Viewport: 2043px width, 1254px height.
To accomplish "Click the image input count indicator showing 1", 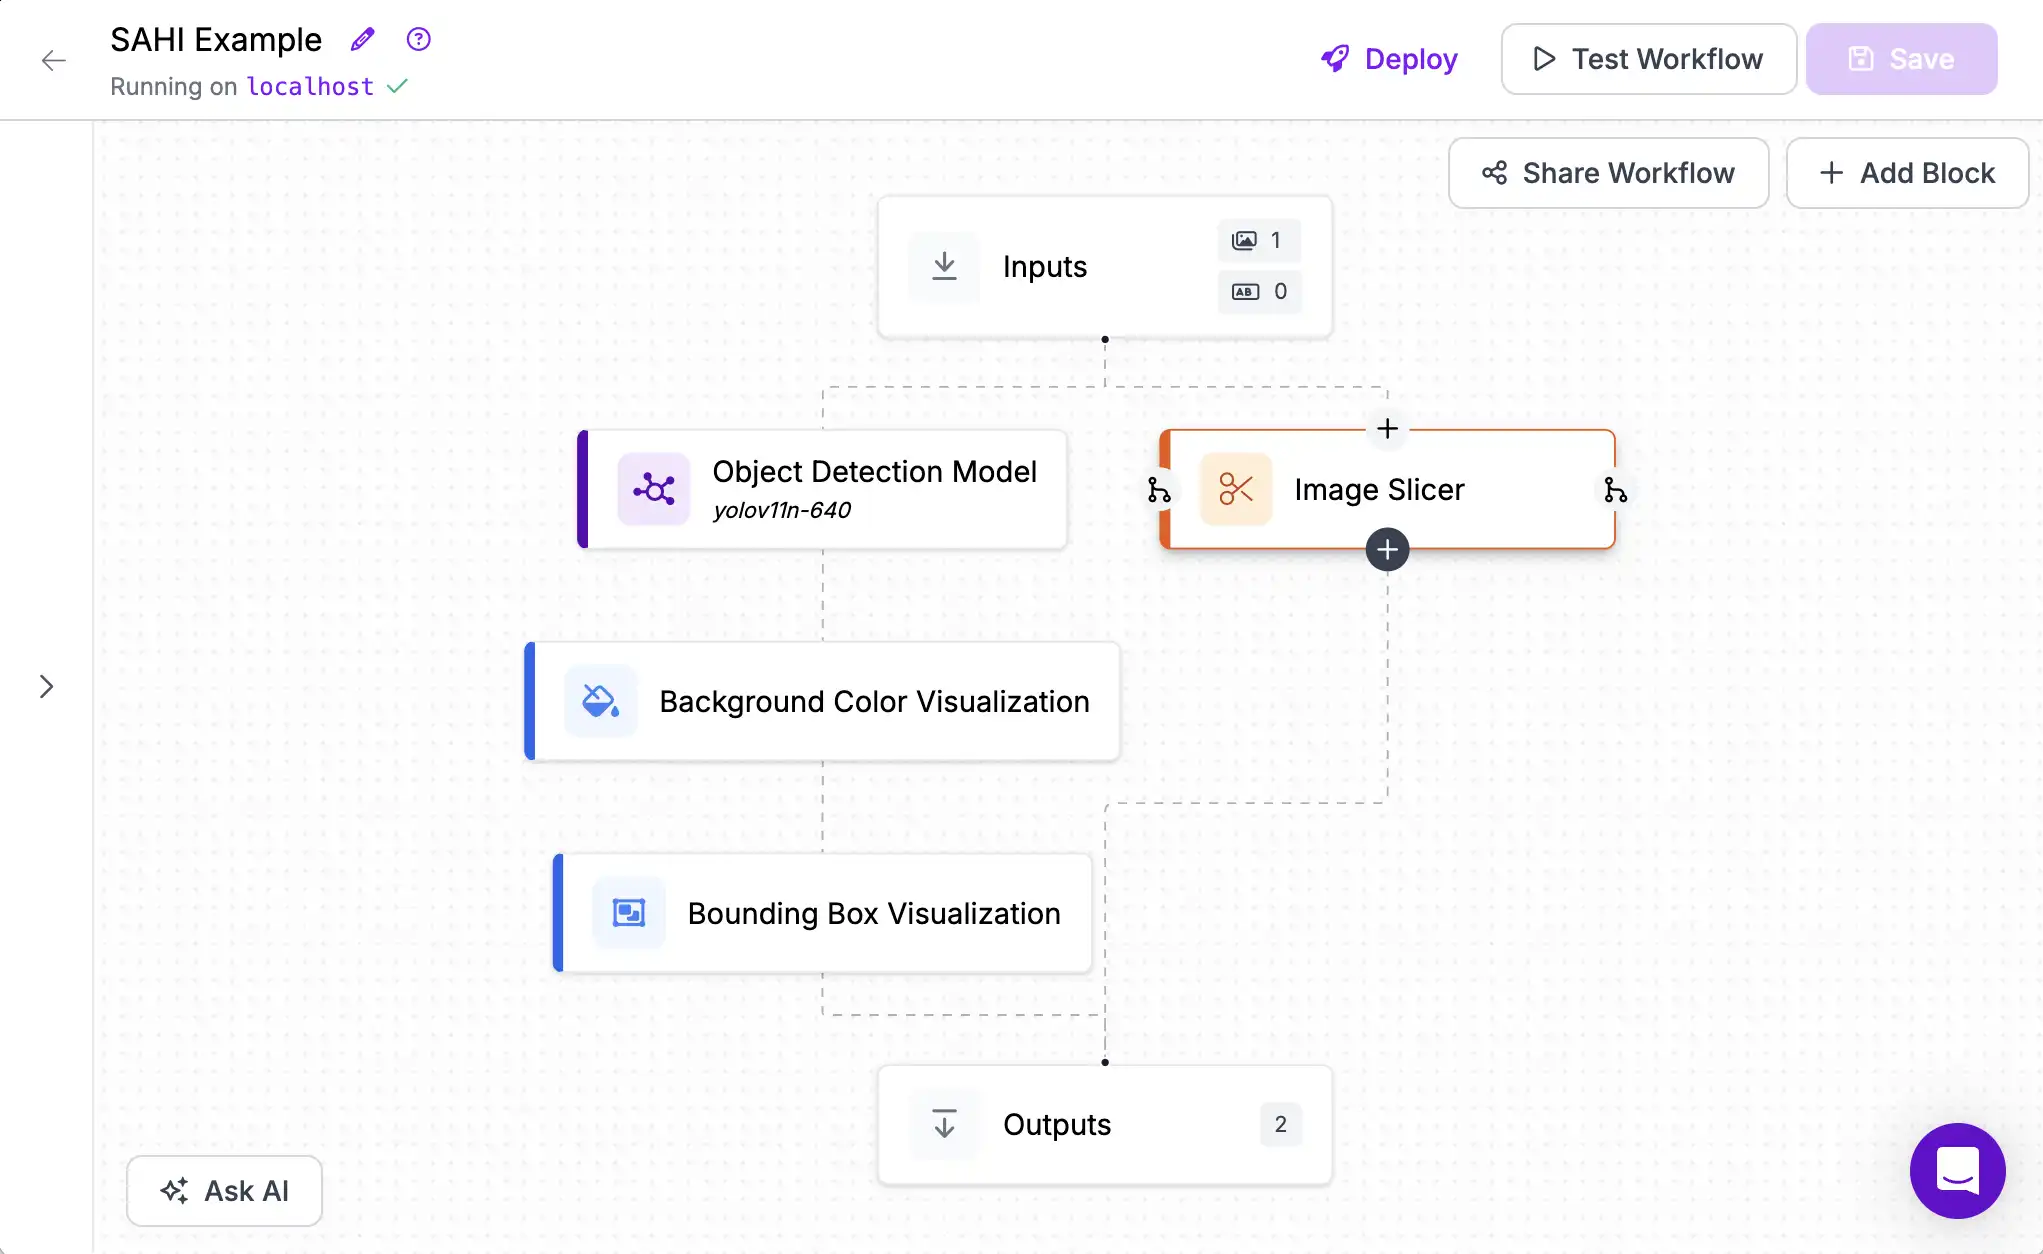I will click(x=1258, y=239).
